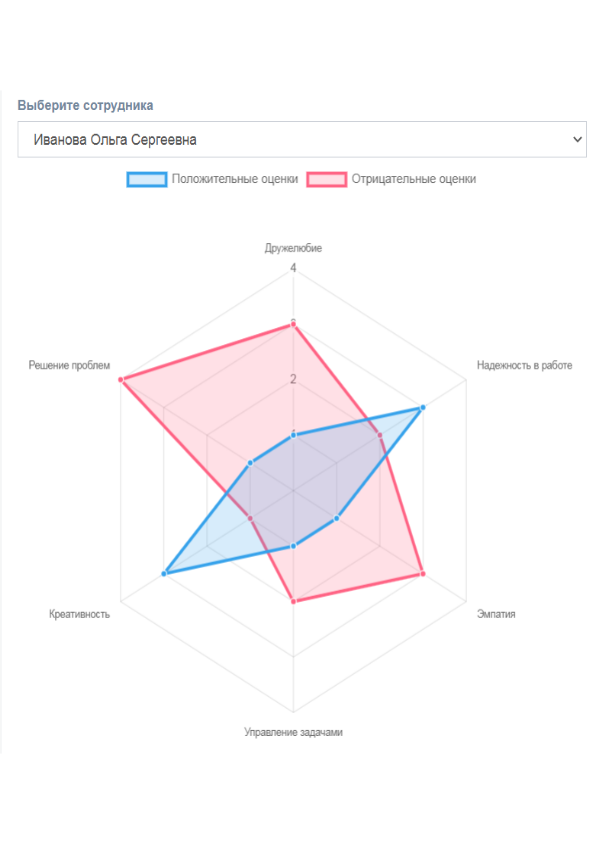Toggle the pink negative ratings legend swatch
The image size is (600, 864).
coord(326,180)
